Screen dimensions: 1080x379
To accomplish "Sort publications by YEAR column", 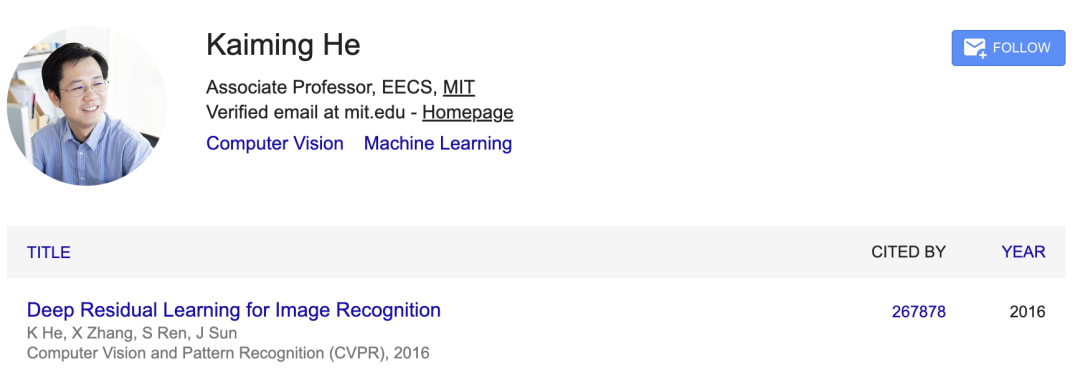I will (1024, 252).
